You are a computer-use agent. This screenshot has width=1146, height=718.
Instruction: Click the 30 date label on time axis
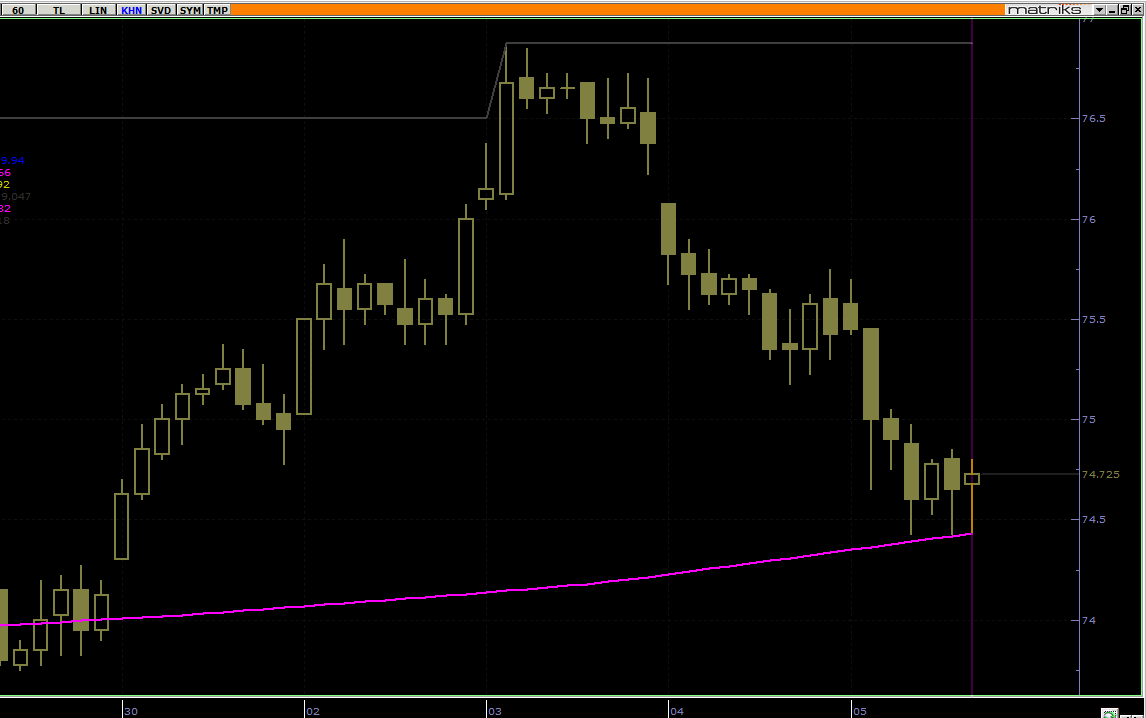tap(131, 711)
